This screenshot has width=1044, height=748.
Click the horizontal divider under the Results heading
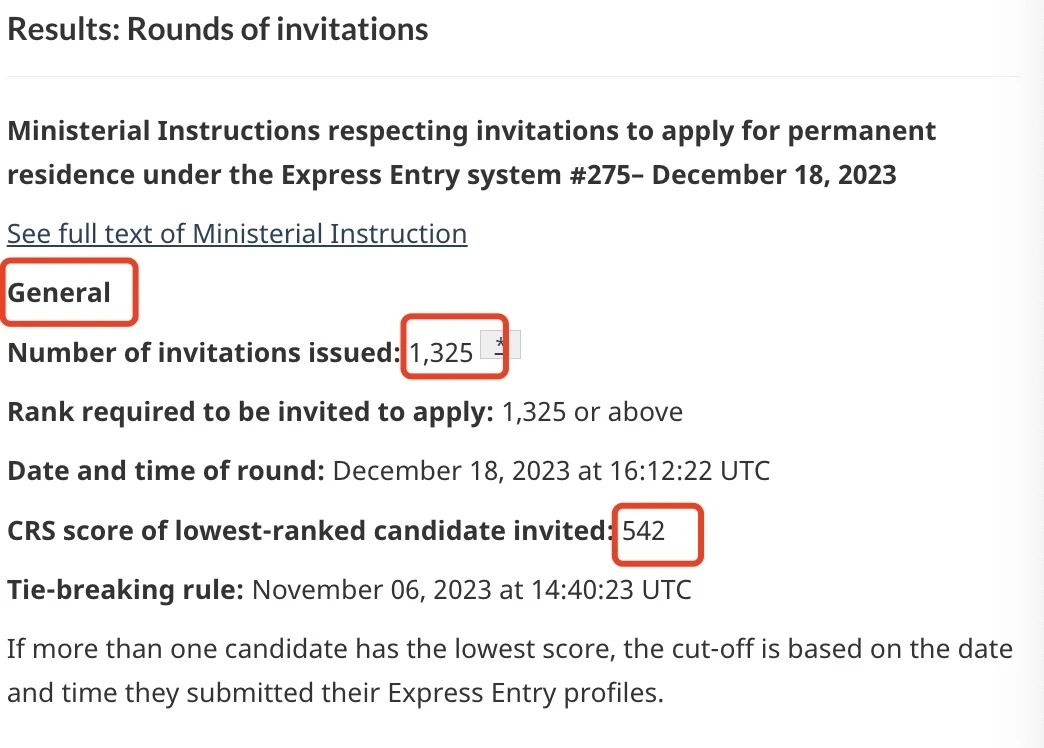[513, 77]
